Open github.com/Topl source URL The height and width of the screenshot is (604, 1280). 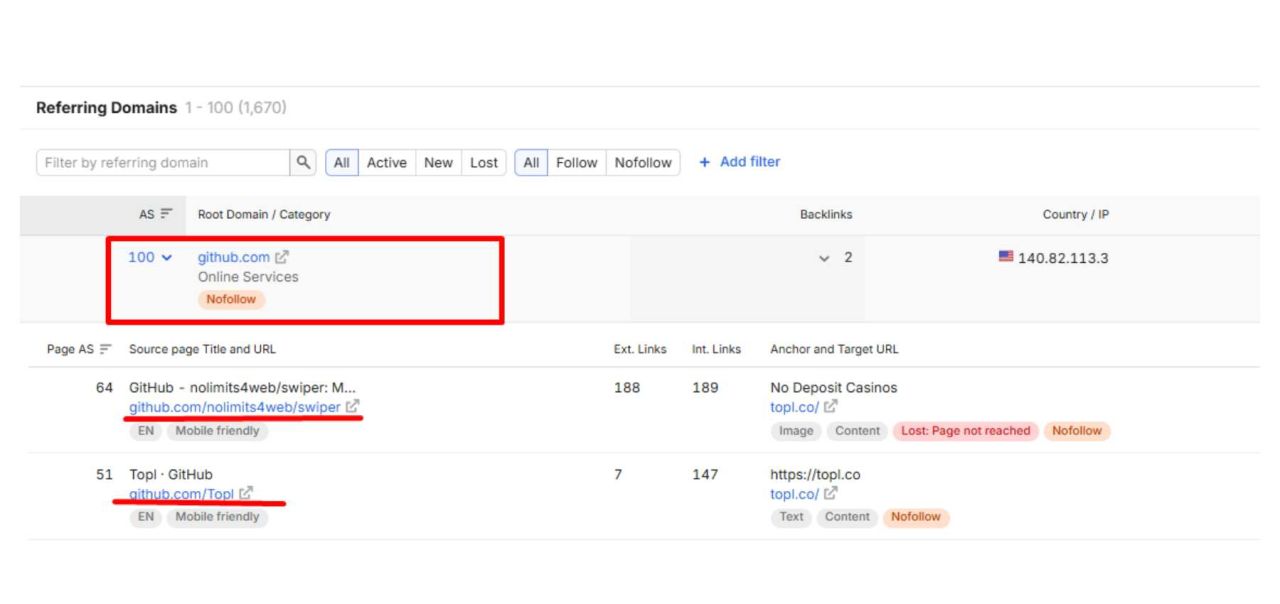[181, 493]
